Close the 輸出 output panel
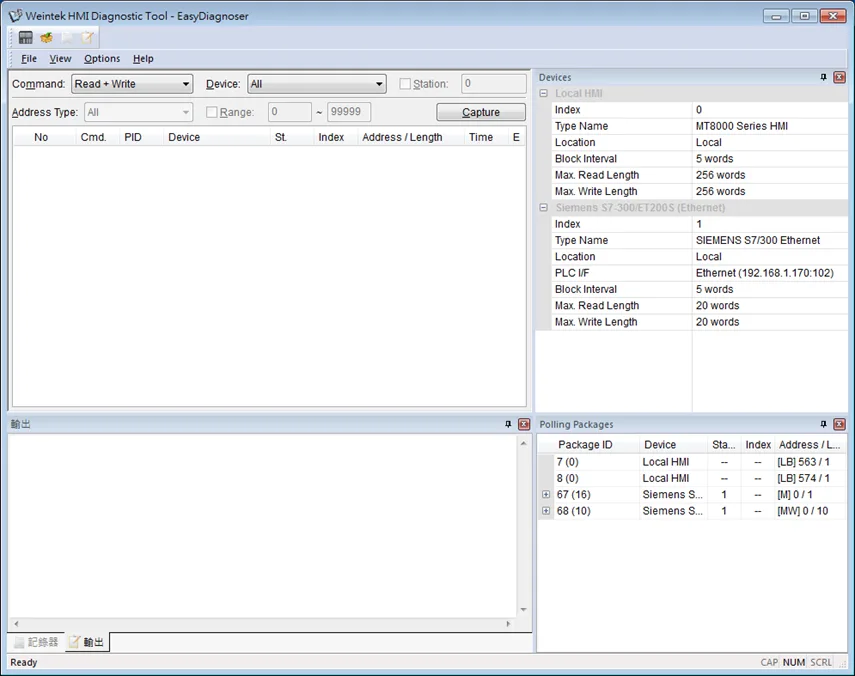 coord(524,424)
